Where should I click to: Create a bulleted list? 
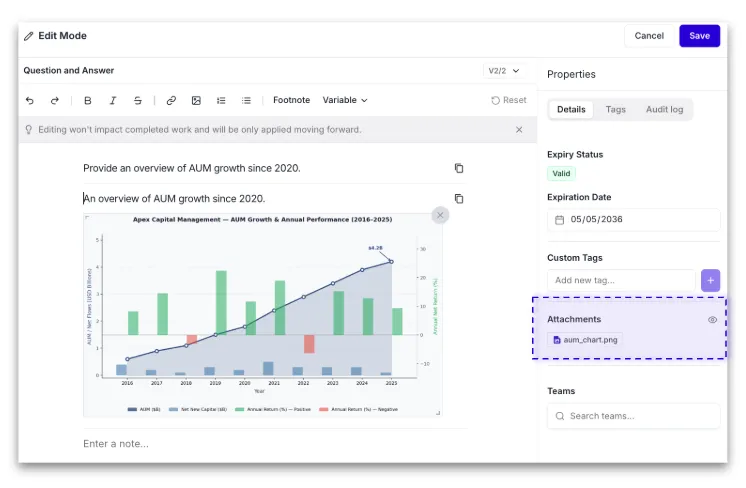pos(246,100)
